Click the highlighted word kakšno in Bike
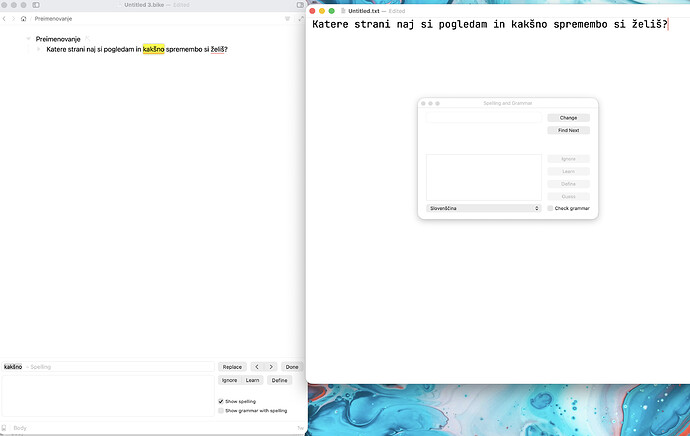The height and width of the screenshot is (436, 690). coord(154,49)
